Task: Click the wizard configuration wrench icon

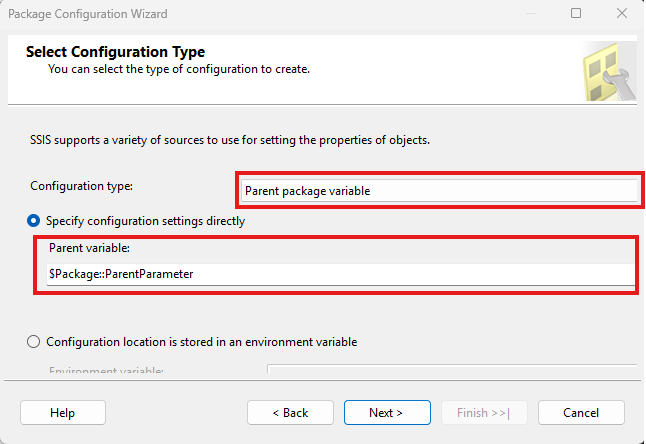Action: (610, 72)
